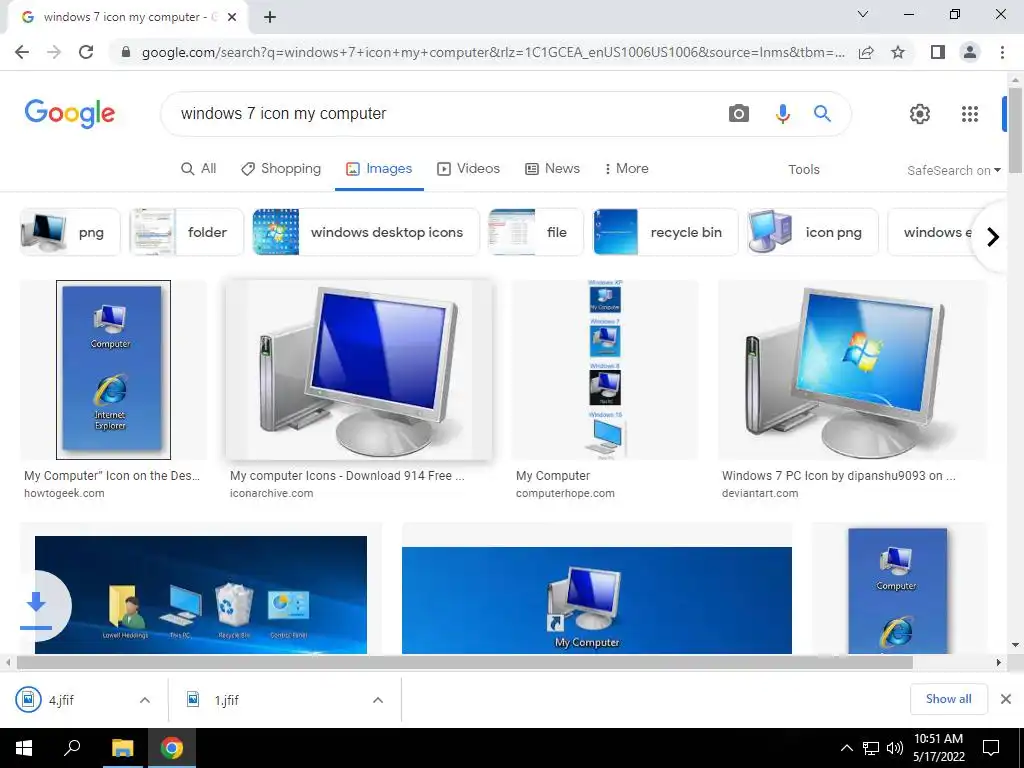The image size is (1024, 768).
Task: Click the Google logo
Action: coord(70,114)
